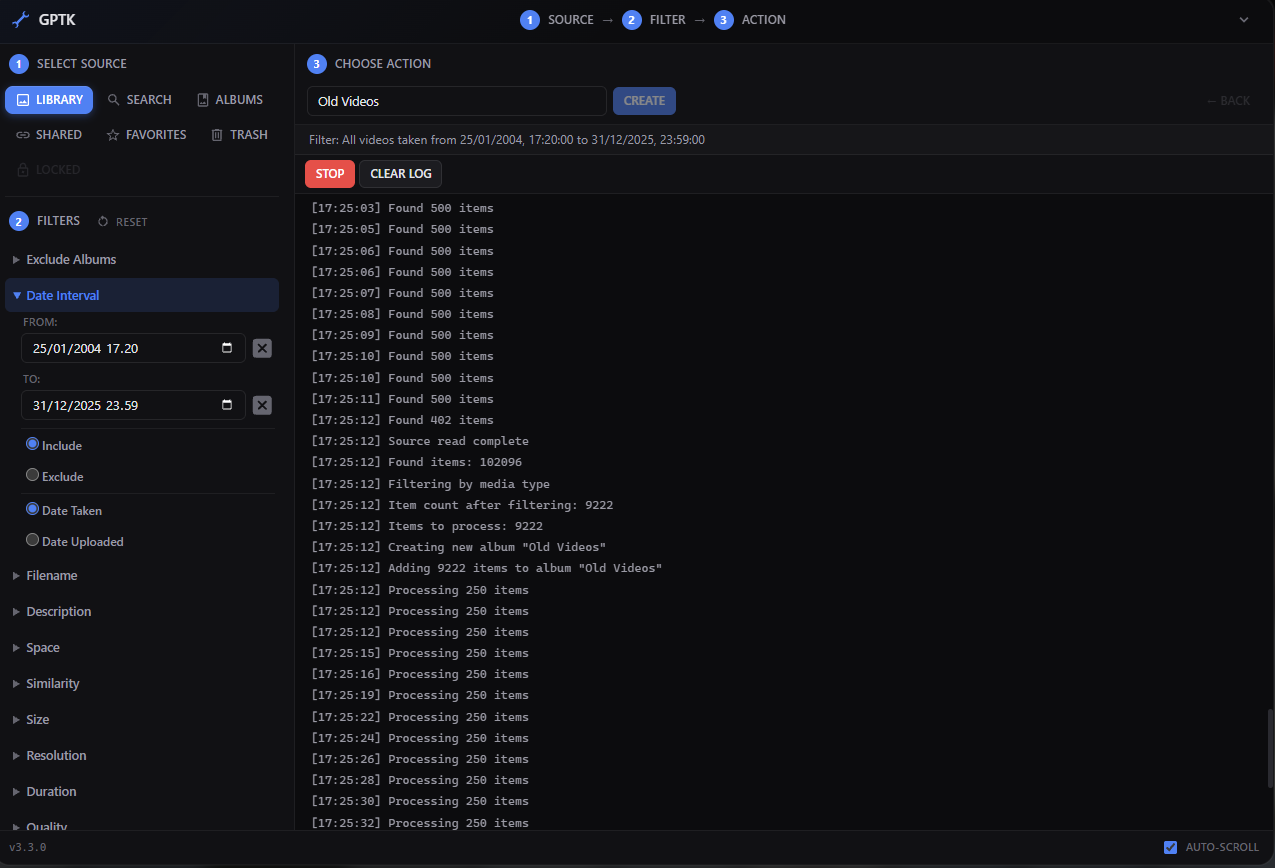Click log line "Filtering by media type"

coord(430,484)
